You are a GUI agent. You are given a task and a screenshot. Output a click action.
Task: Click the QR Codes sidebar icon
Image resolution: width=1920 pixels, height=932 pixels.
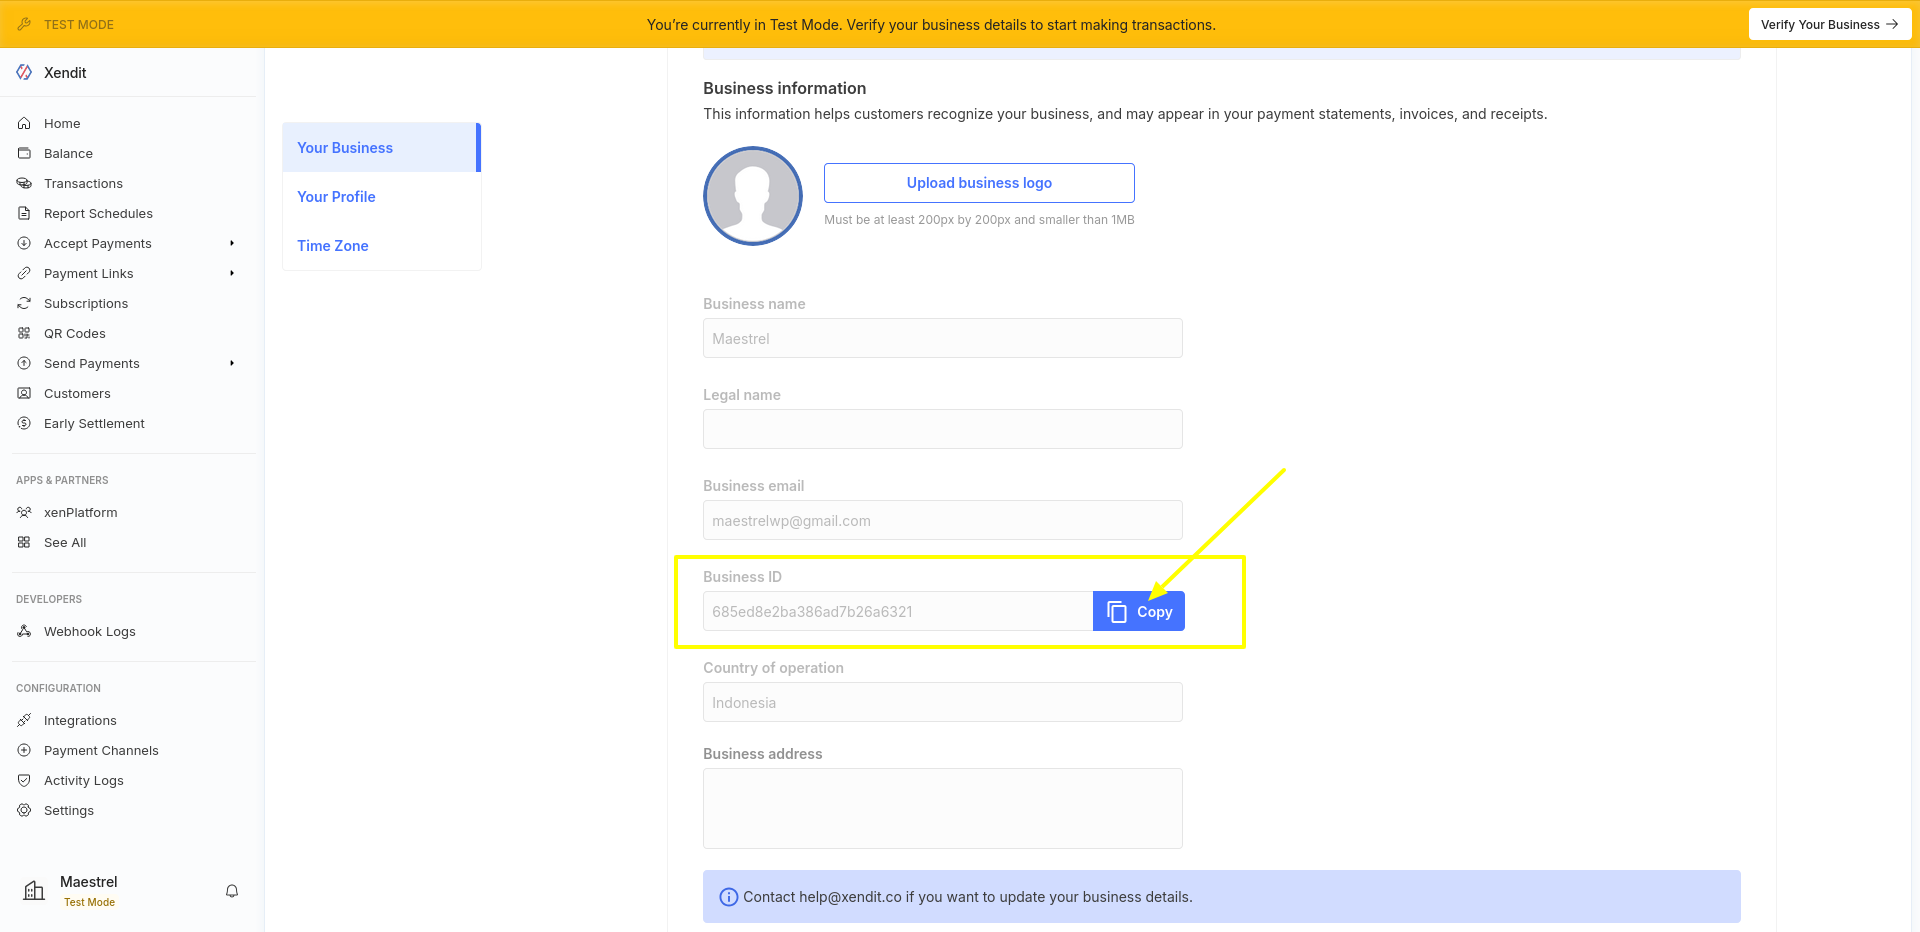tap(24, 333)
